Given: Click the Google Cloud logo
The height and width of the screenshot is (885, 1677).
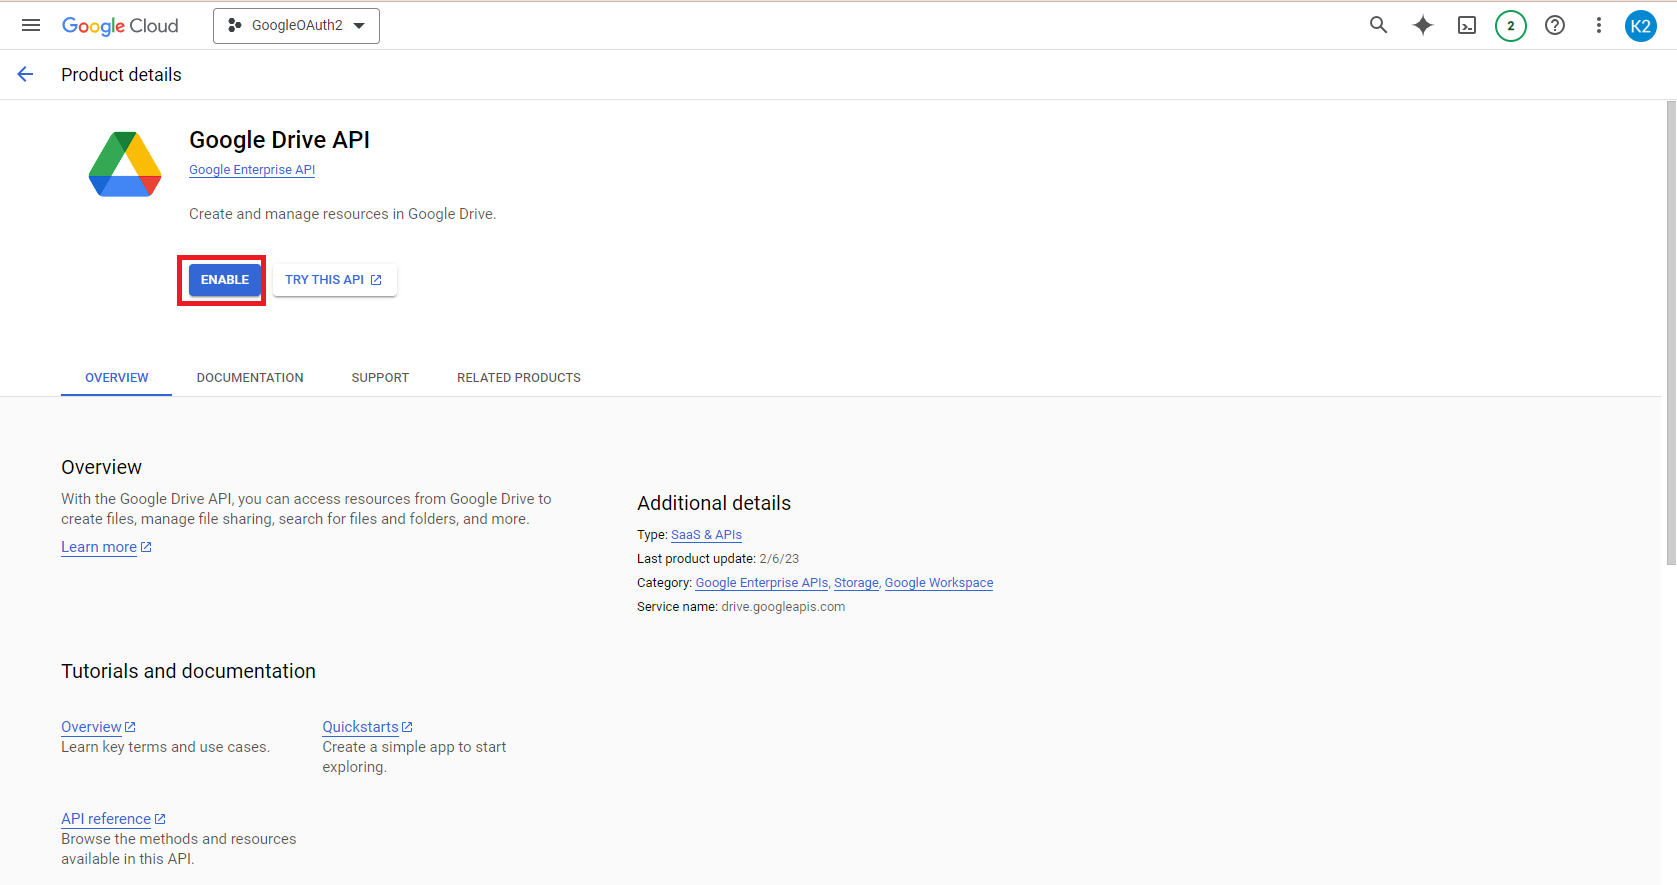Looking at the screenshot, I should pos(120,26).
